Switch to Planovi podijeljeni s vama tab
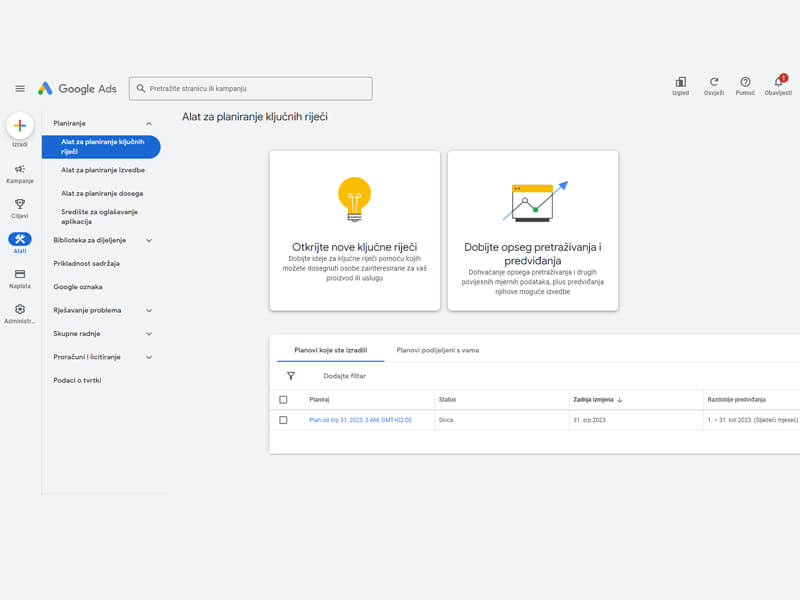 coord(437,350)
